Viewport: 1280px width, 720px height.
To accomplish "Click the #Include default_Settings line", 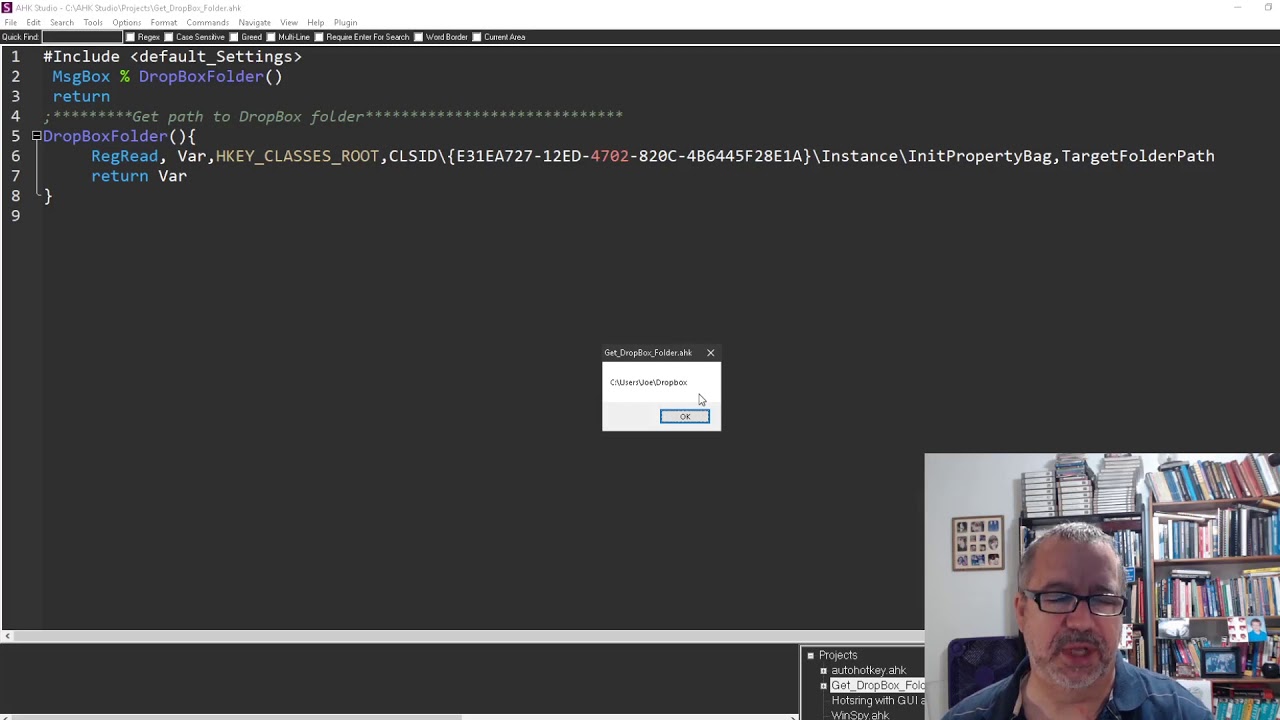I will pyautogui.click(x=172, y=57).
